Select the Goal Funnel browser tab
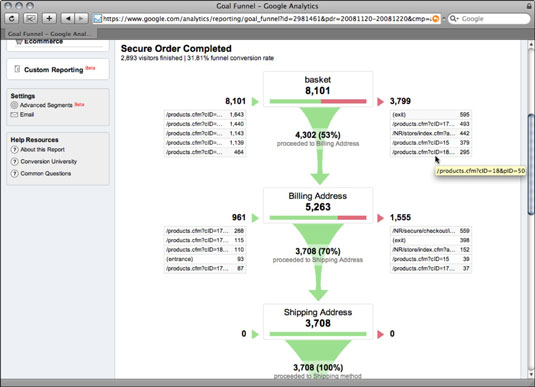Image resolution: width=535 pixels, height=387 pixels. tap(49, 34)
